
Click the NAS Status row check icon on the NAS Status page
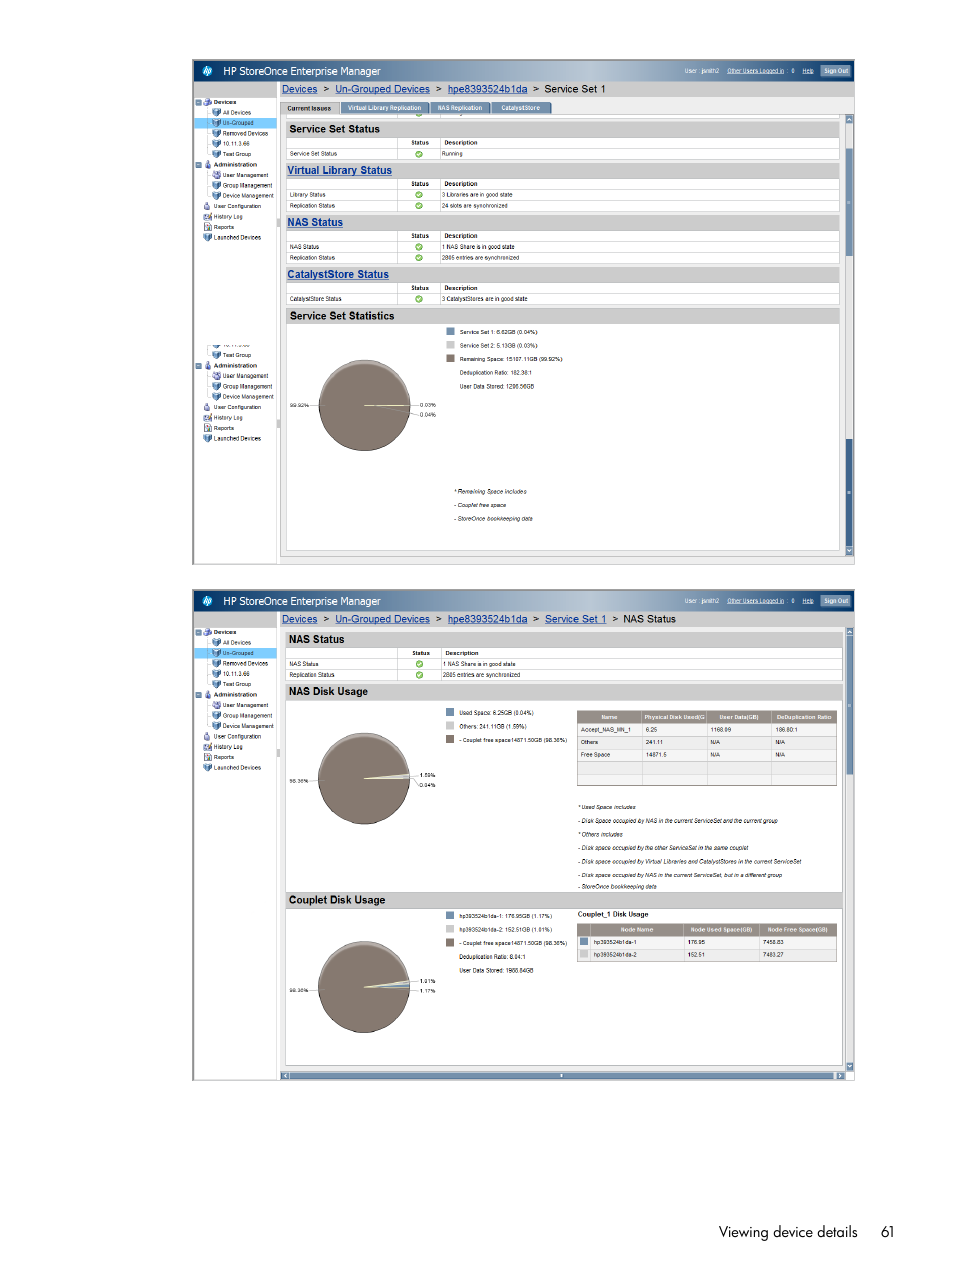[419, 664]
